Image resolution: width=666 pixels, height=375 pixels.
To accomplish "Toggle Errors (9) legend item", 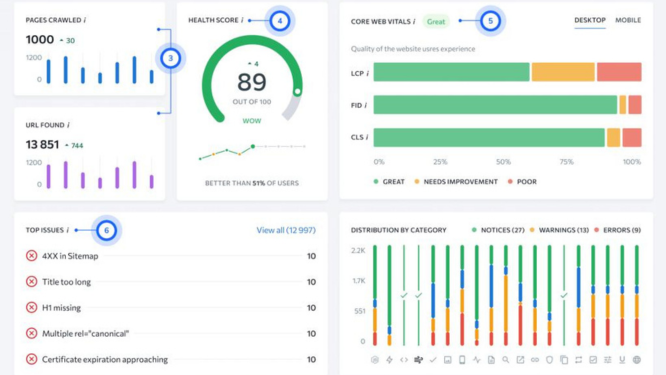I will click(x=617, y=230).
